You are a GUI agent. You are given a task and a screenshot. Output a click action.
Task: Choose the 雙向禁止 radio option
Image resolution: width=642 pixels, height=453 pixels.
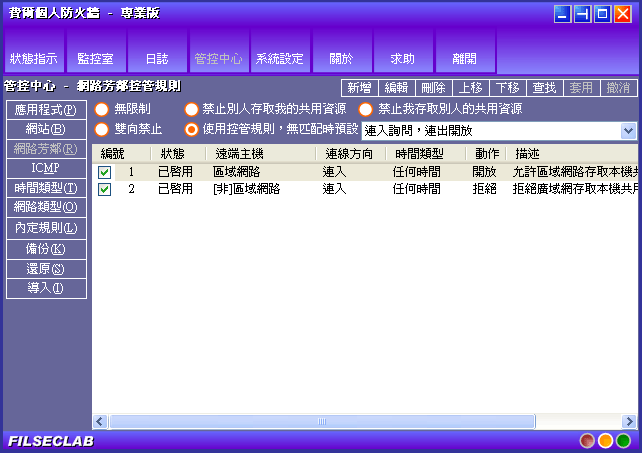tap(101, 130)
